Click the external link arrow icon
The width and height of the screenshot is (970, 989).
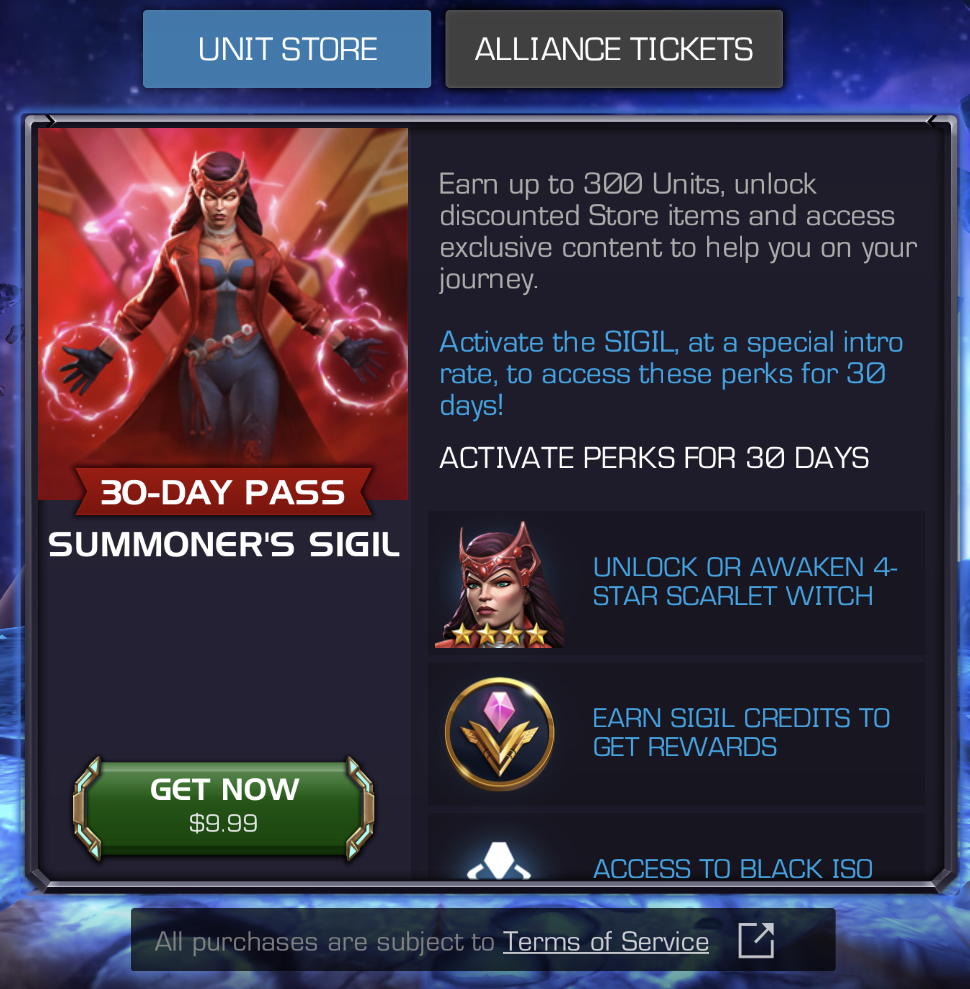click(756, 940)
